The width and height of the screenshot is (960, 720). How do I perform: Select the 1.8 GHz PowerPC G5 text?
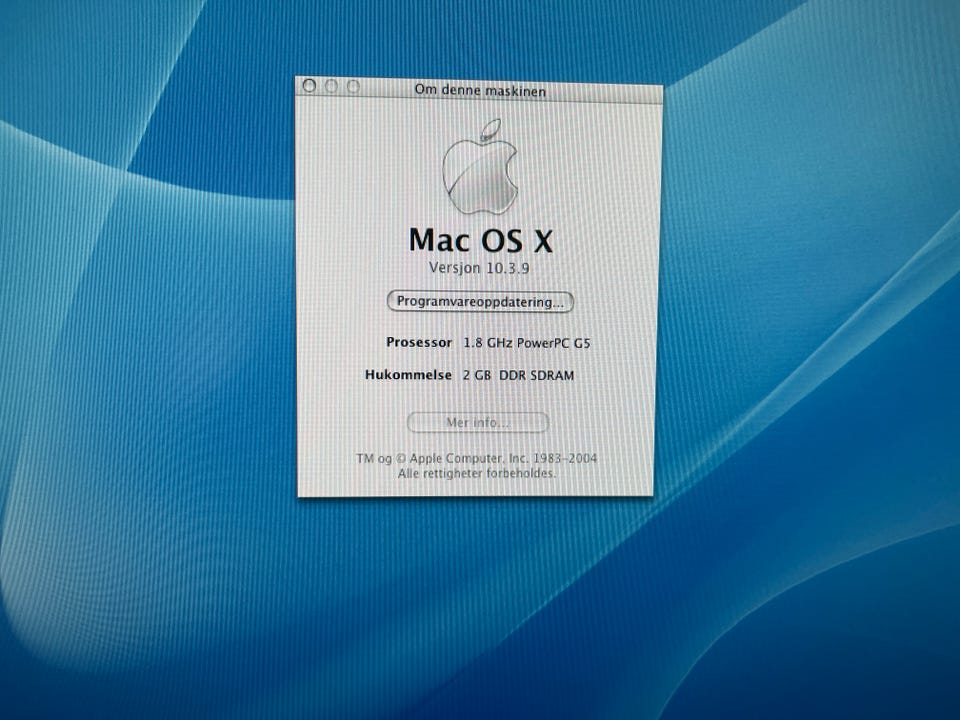(x=527, y=343)
